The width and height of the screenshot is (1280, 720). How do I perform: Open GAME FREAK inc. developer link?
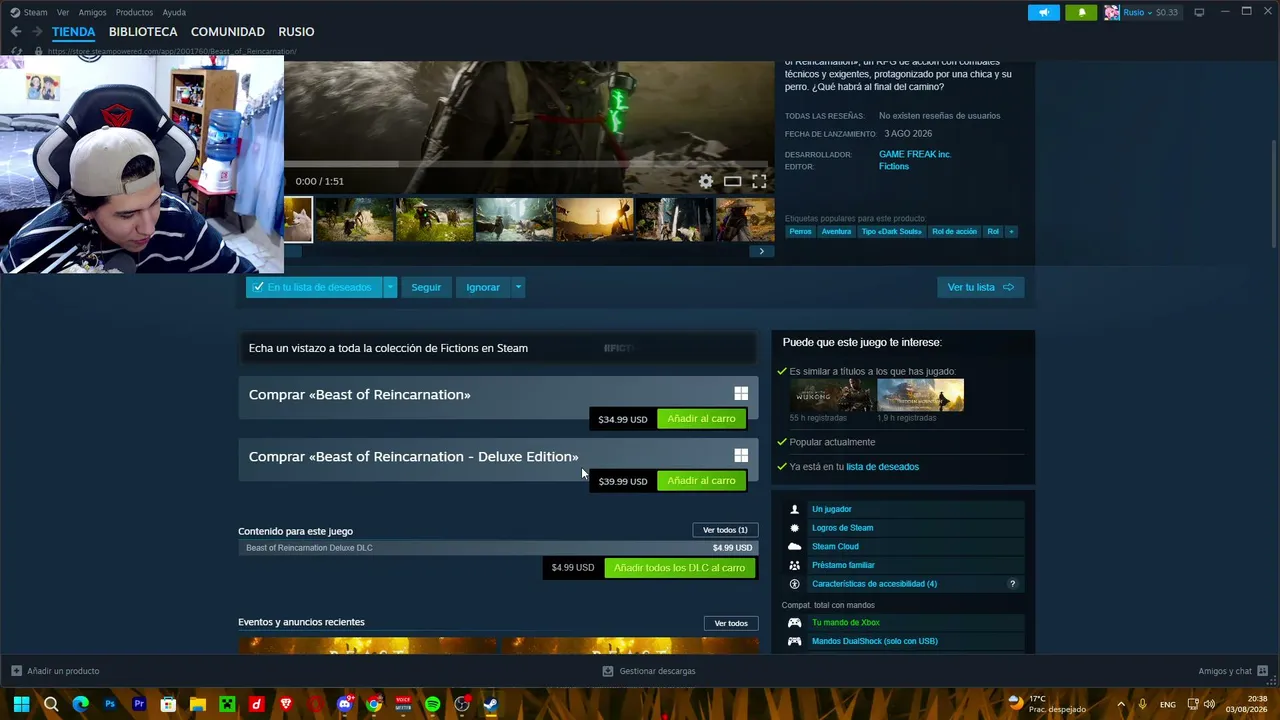click(x=915, y=154)
